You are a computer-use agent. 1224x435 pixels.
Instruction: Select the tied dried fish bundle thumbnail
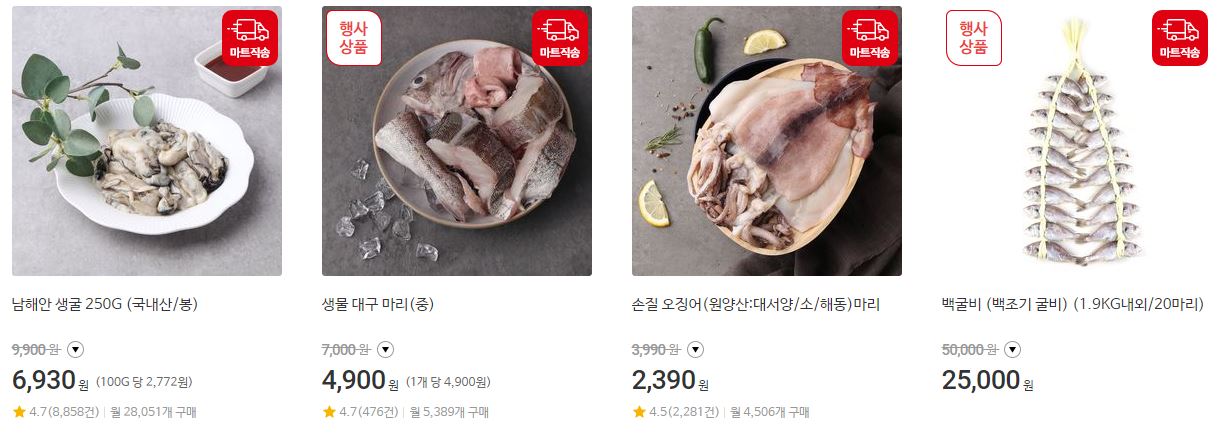tap(1077, 141)
